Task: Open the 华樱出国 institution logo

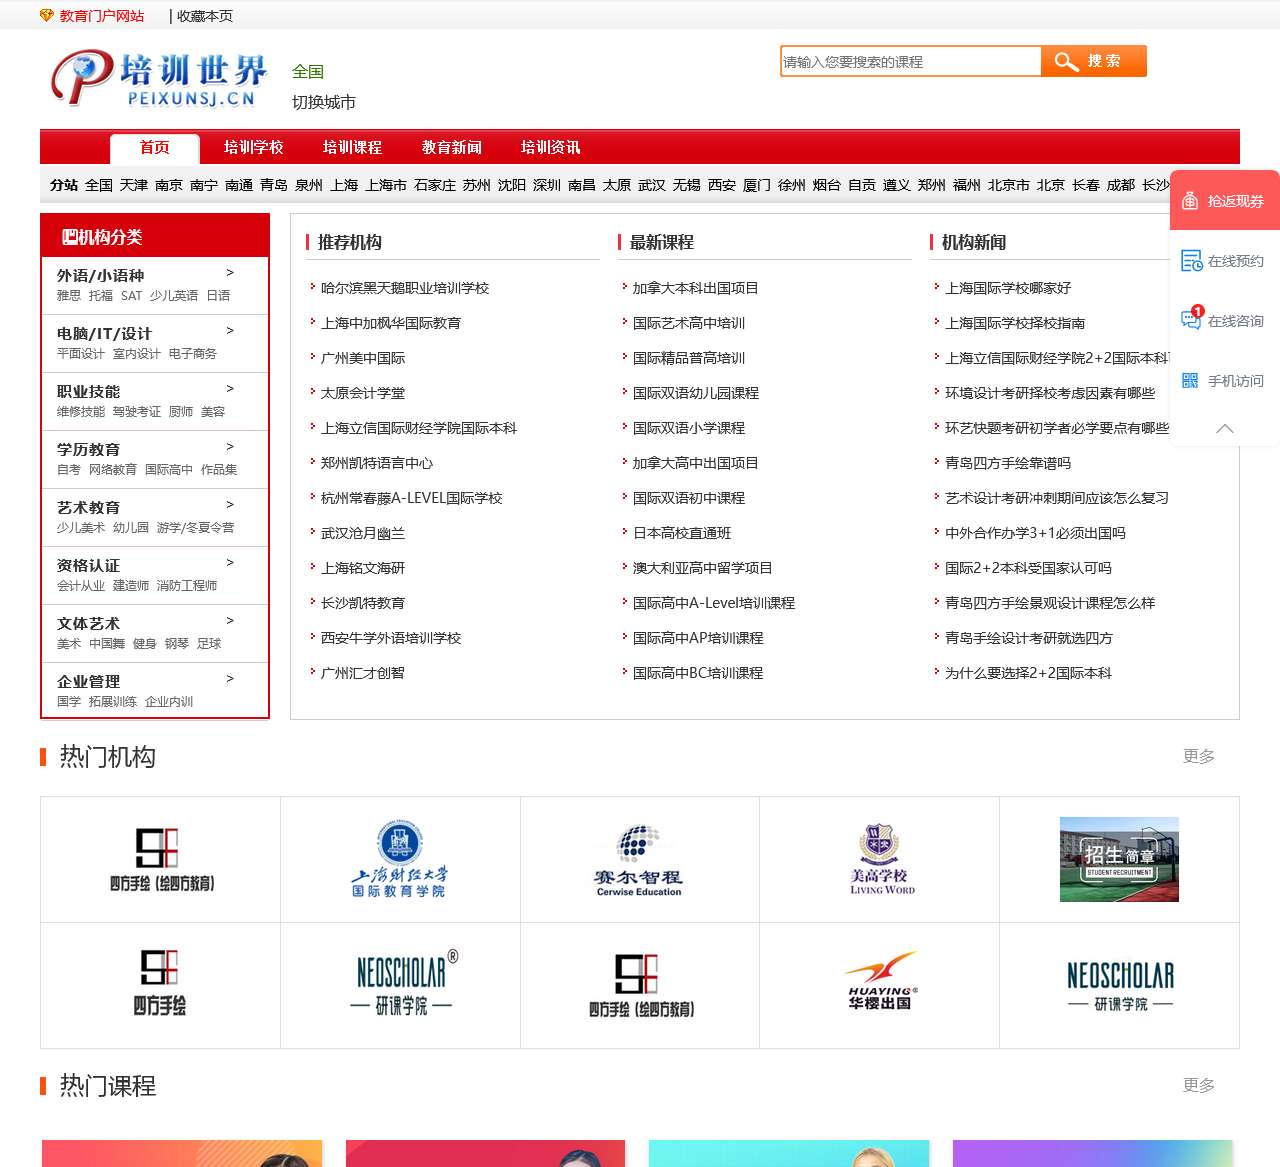Action: (x=879, y=984)
